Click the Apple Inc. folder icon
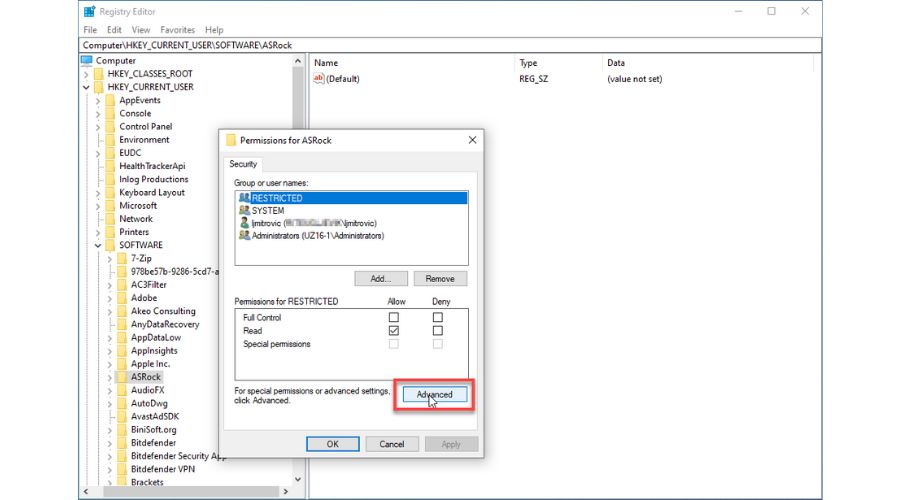This screenshot has width=900, height=500. [122, 364]
